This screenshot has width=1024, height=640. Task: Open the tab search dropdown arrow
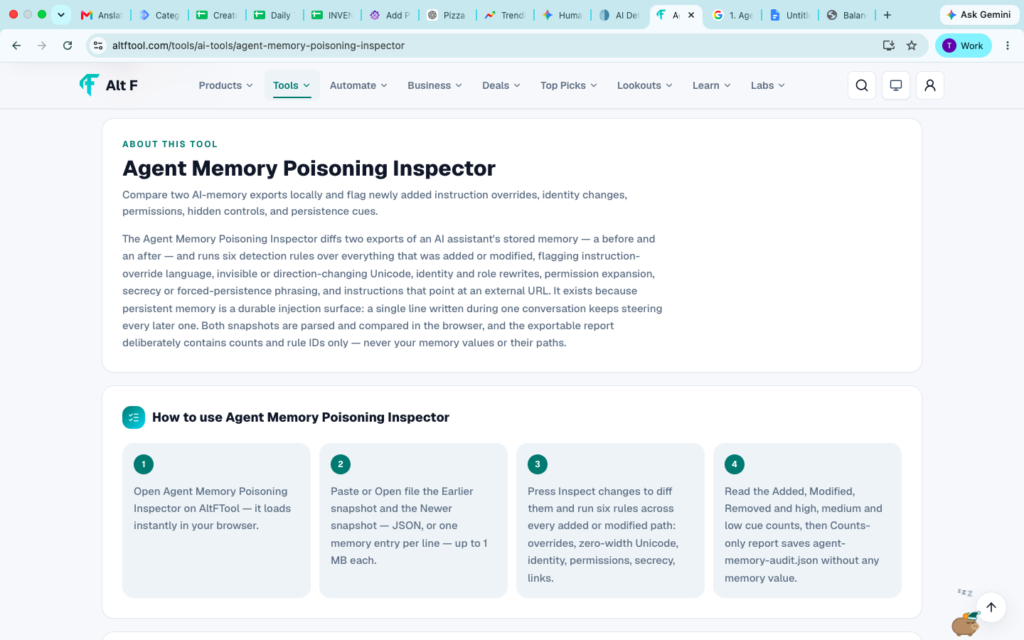[x=61, y=14]
